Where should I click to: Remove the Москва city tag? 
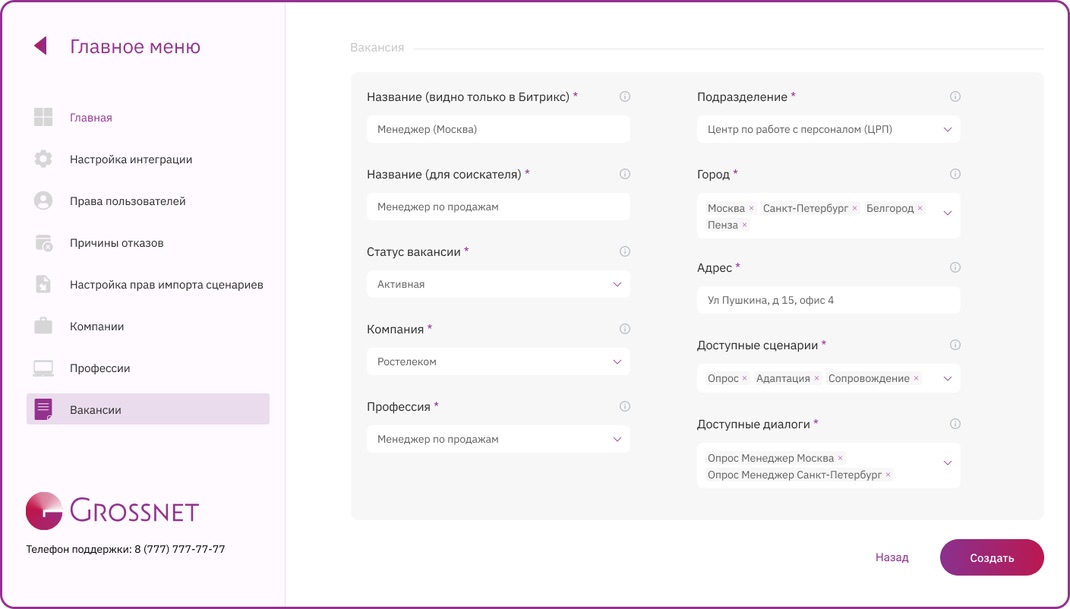[751, 208]
